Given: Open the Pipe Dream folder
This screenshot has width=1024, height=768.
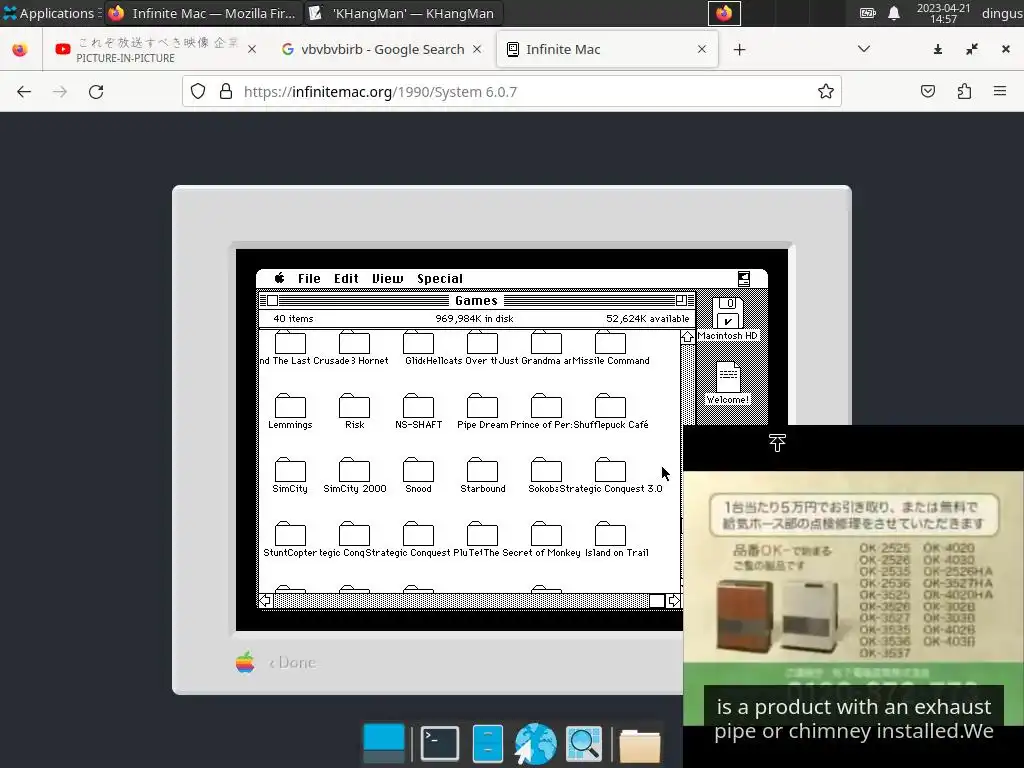Looking at the screenshot, I should tap(483, 406).
